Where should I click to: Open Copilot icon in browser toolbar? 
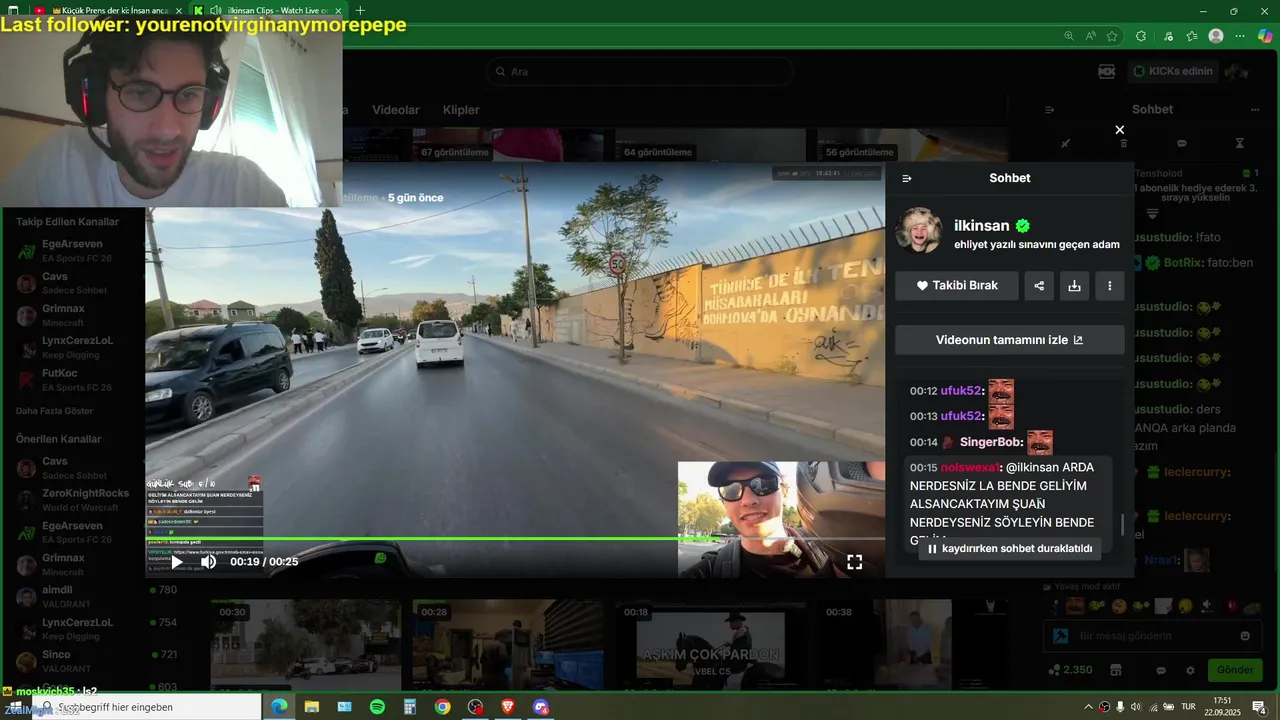(x=1265, y=36)
